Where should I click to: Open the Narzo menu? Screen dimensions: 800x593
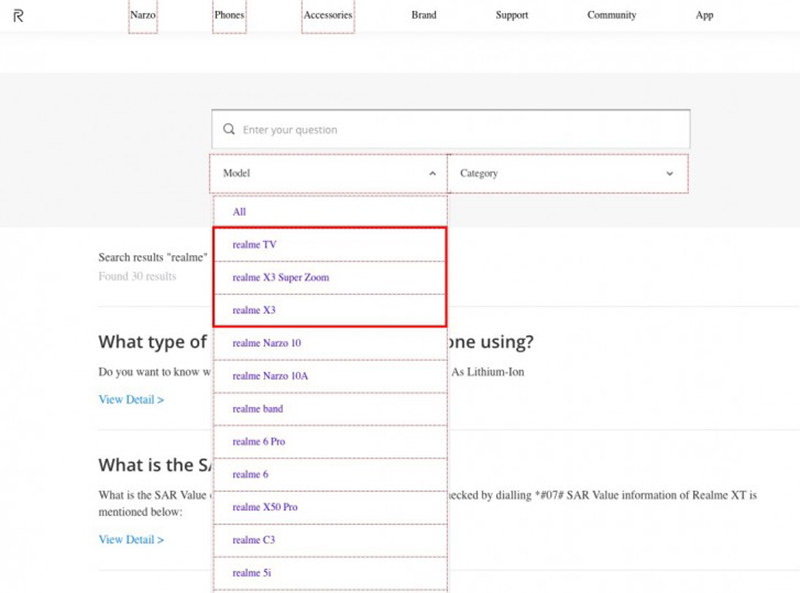tap(143, 16)
